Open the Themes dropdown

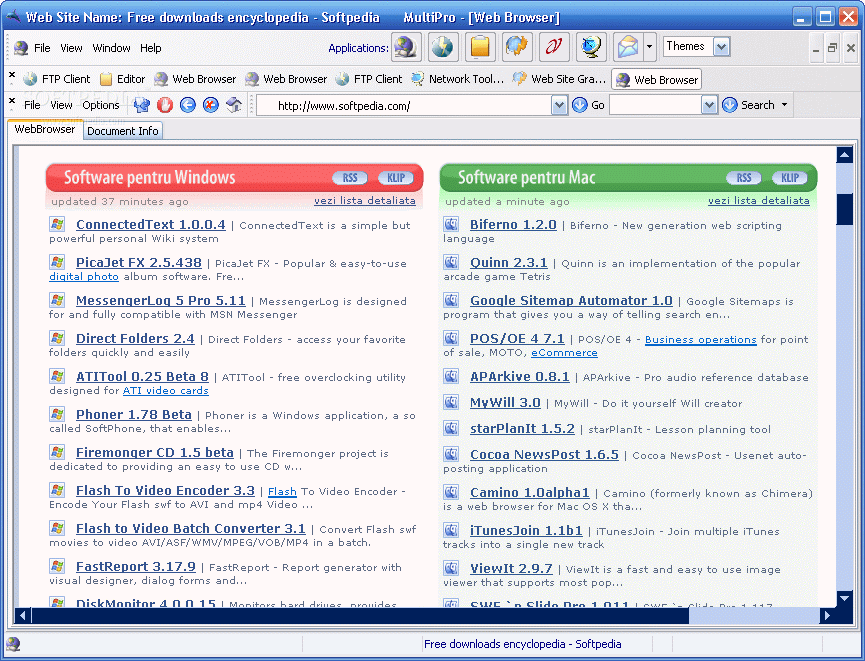722,47
